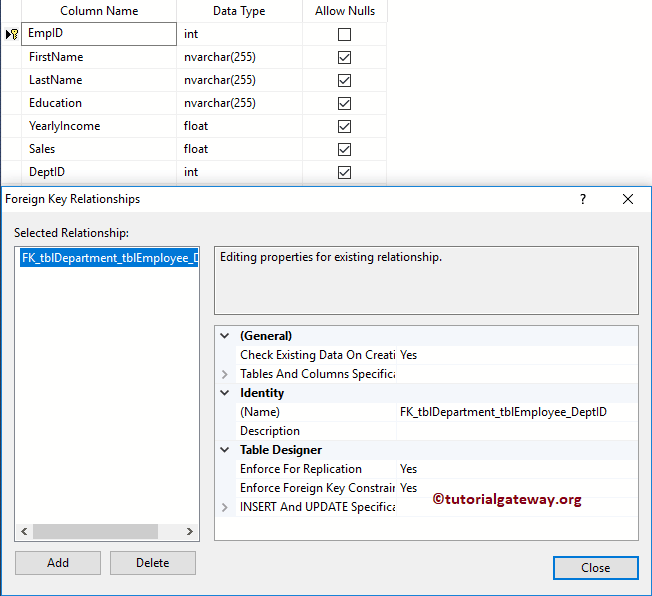Select Enforce For Replication property
This screenshot has width=652, height=596.
point(317,469)
